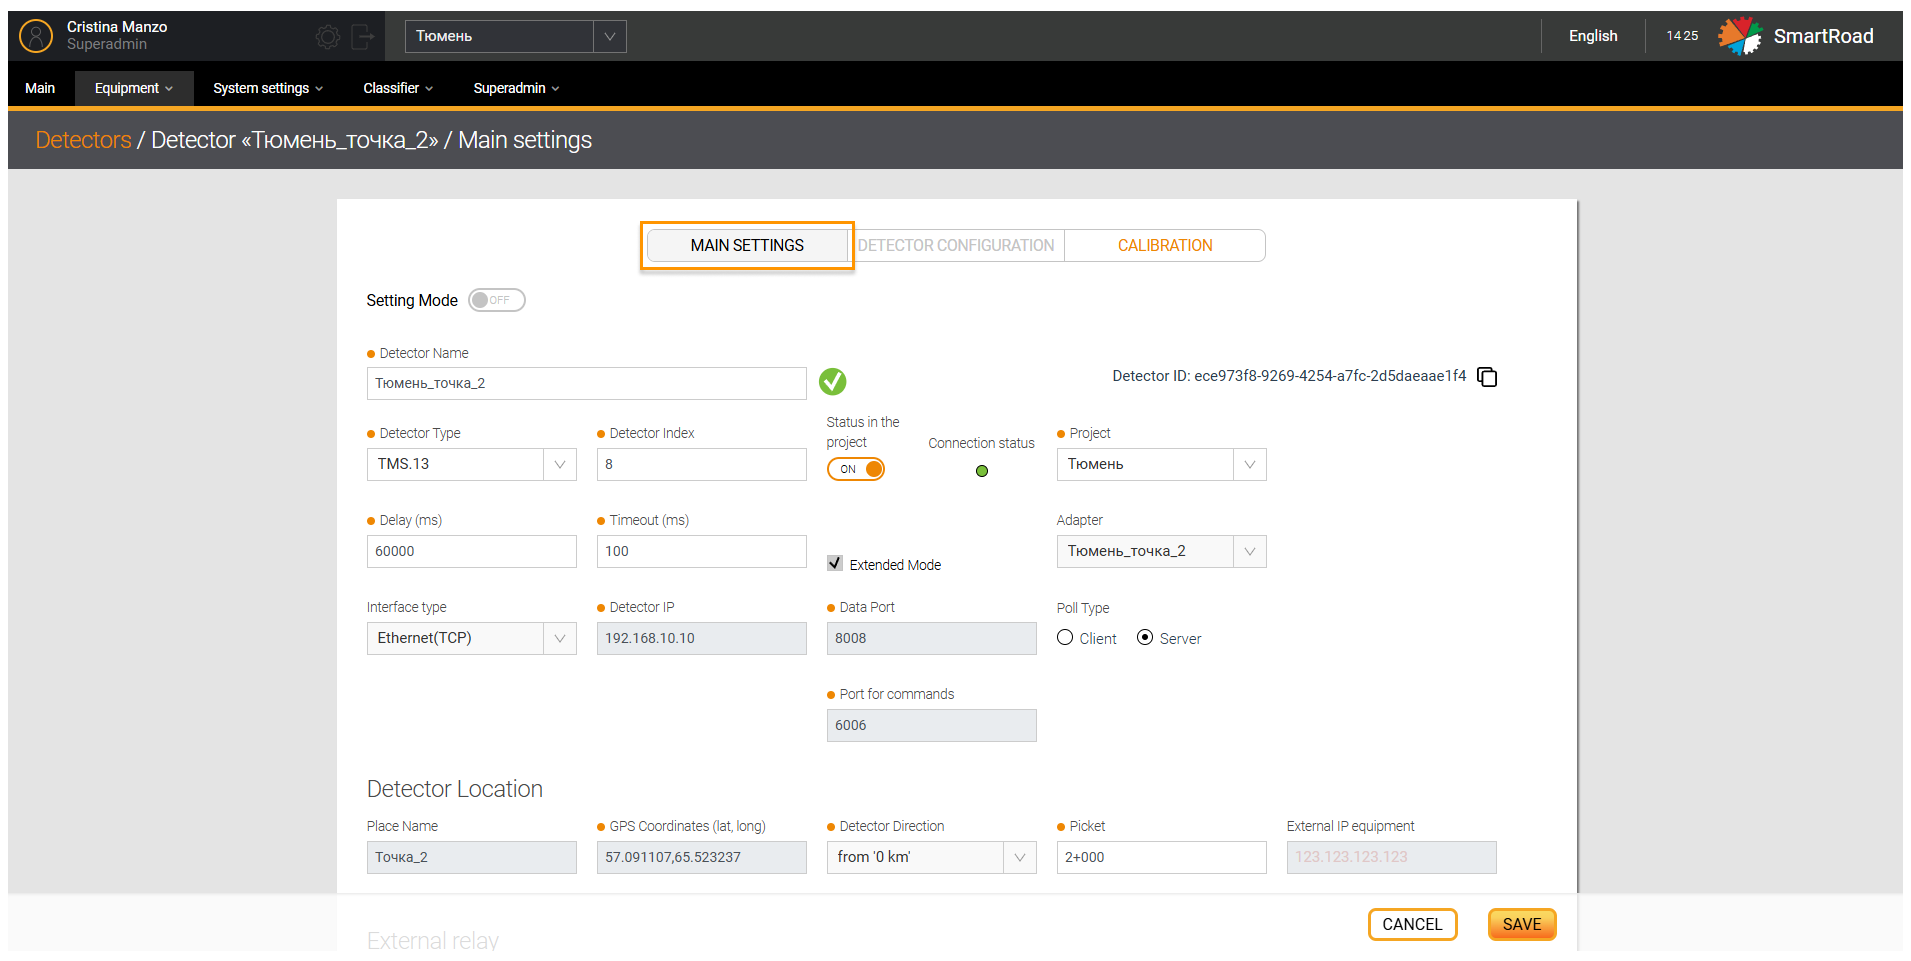1911x961 pixels.
Task: Click the Place Name field
Action: click(x=472, y=857)
